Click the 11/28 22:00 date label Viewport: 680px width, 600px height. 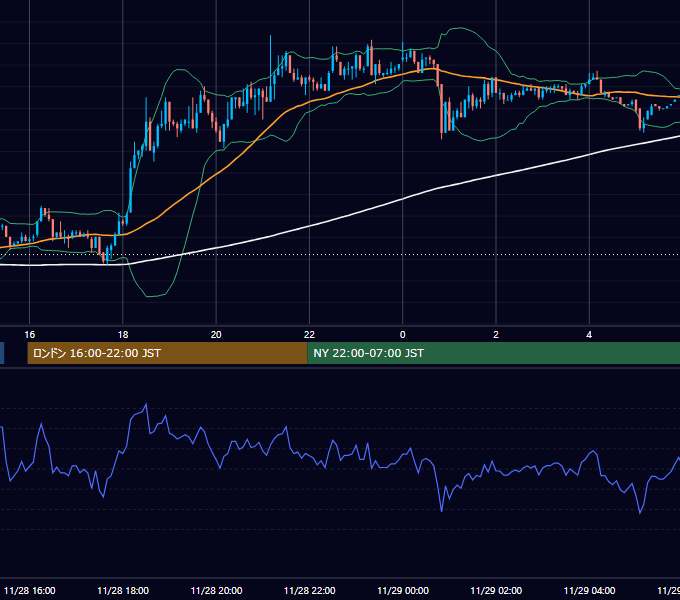pyautogui.click(x=309, y=590)
